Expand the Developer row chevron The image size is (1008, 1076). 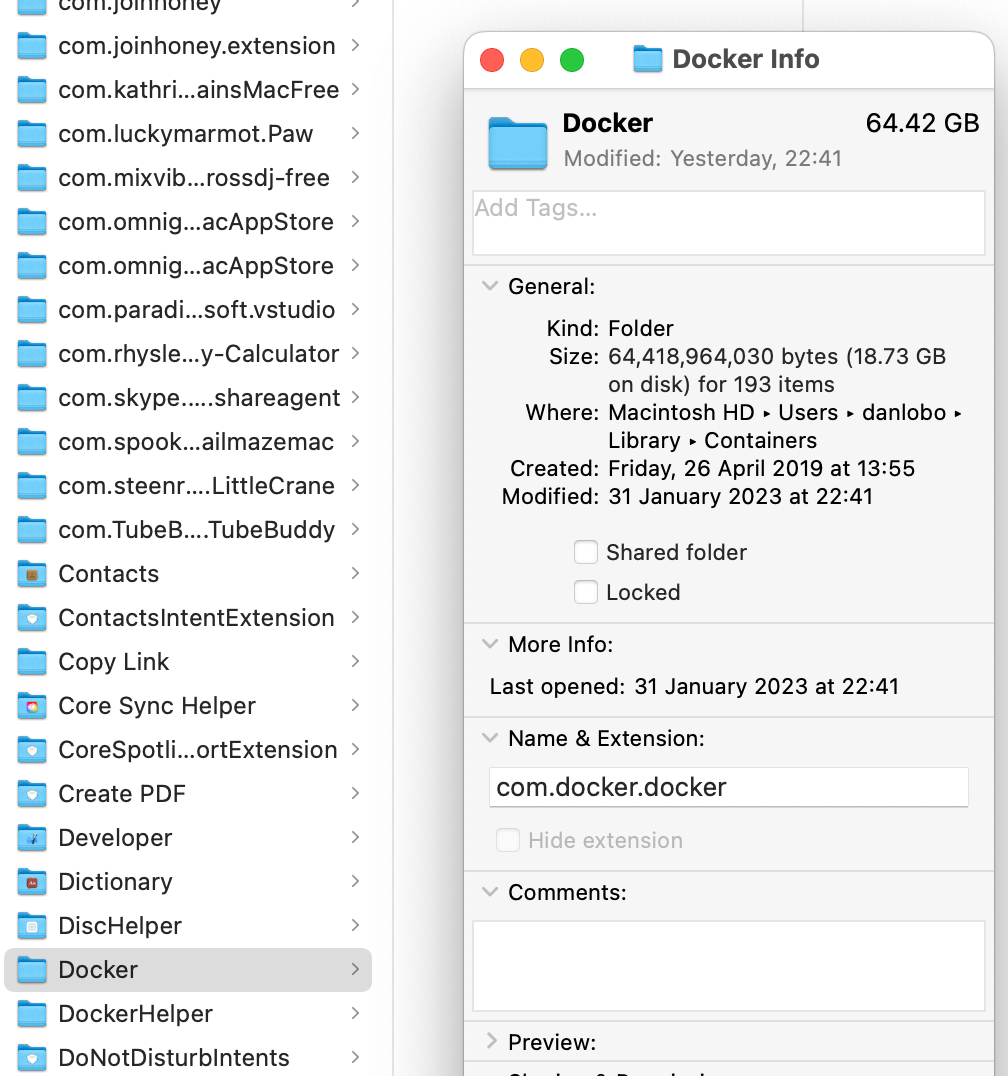click(355, 837)
